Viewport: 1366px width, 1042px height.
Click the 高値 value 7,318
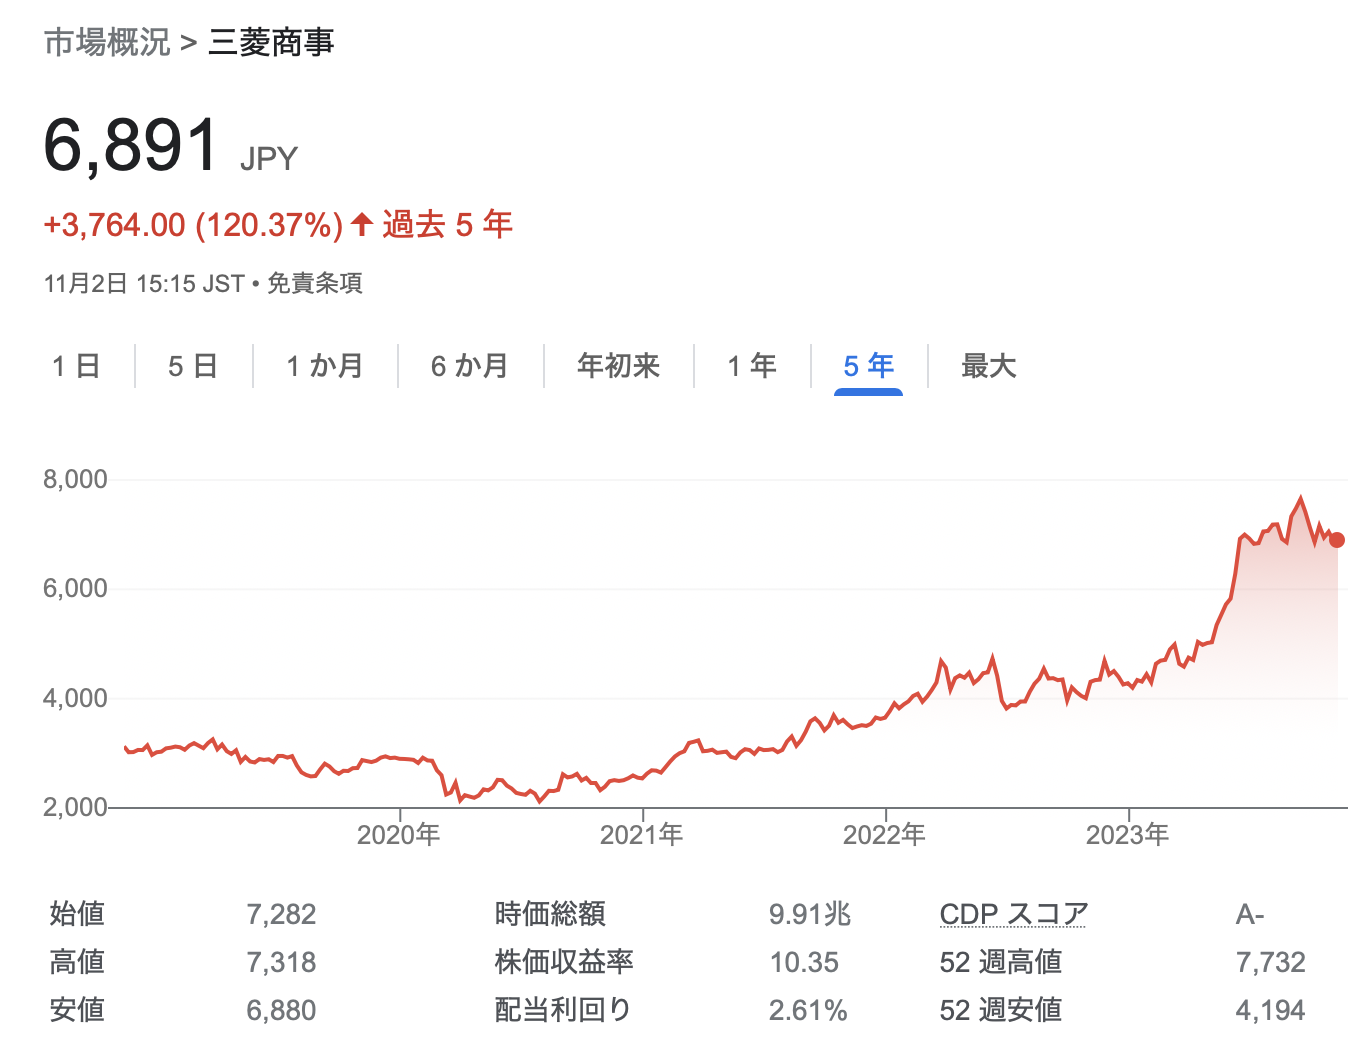[281, 962]
